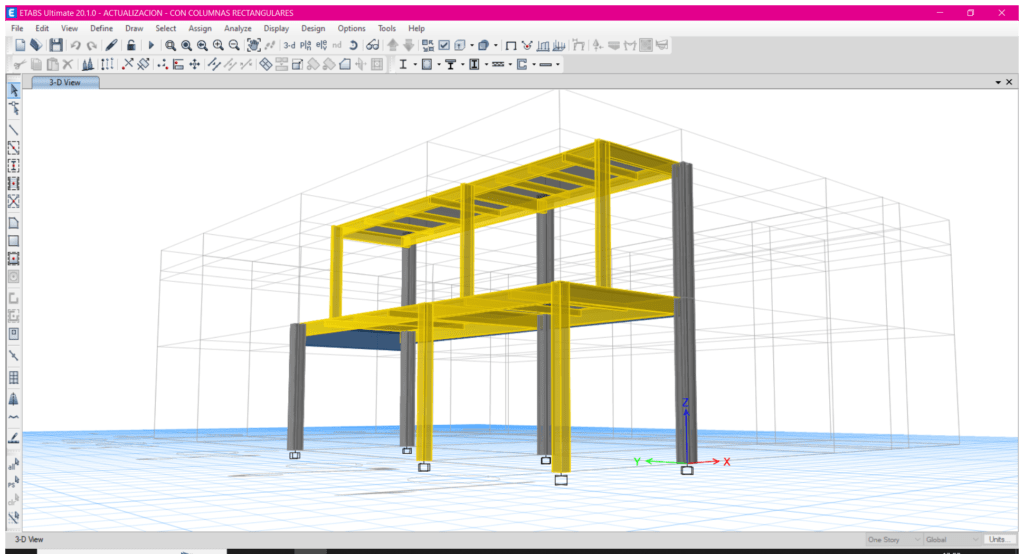1024x554 pixels.
Task: Click the frame loads display icon
Action: [543, 45]
